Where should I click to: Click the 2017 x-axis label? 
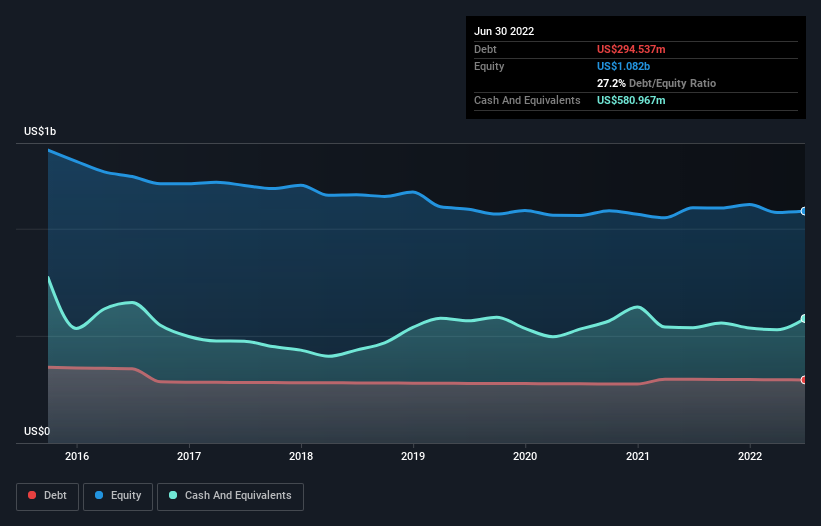(x=189, y=456)
